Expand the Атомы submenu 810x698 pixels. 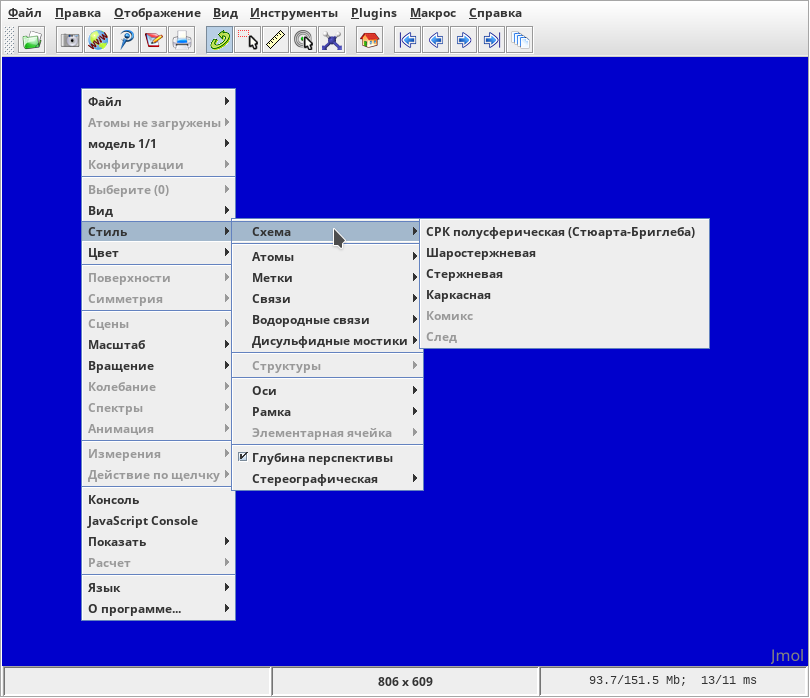tap(328, 257)
